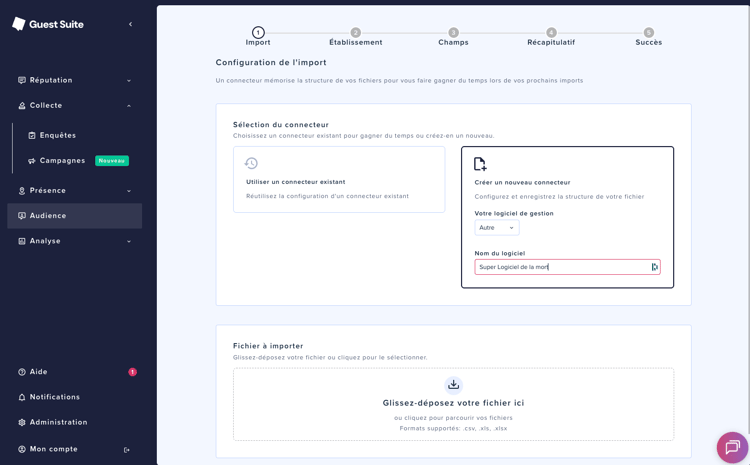The height and width of the screenshot is (465, 750).
Task: Click the Nom du logiciel text field
Action: (562, 267)
